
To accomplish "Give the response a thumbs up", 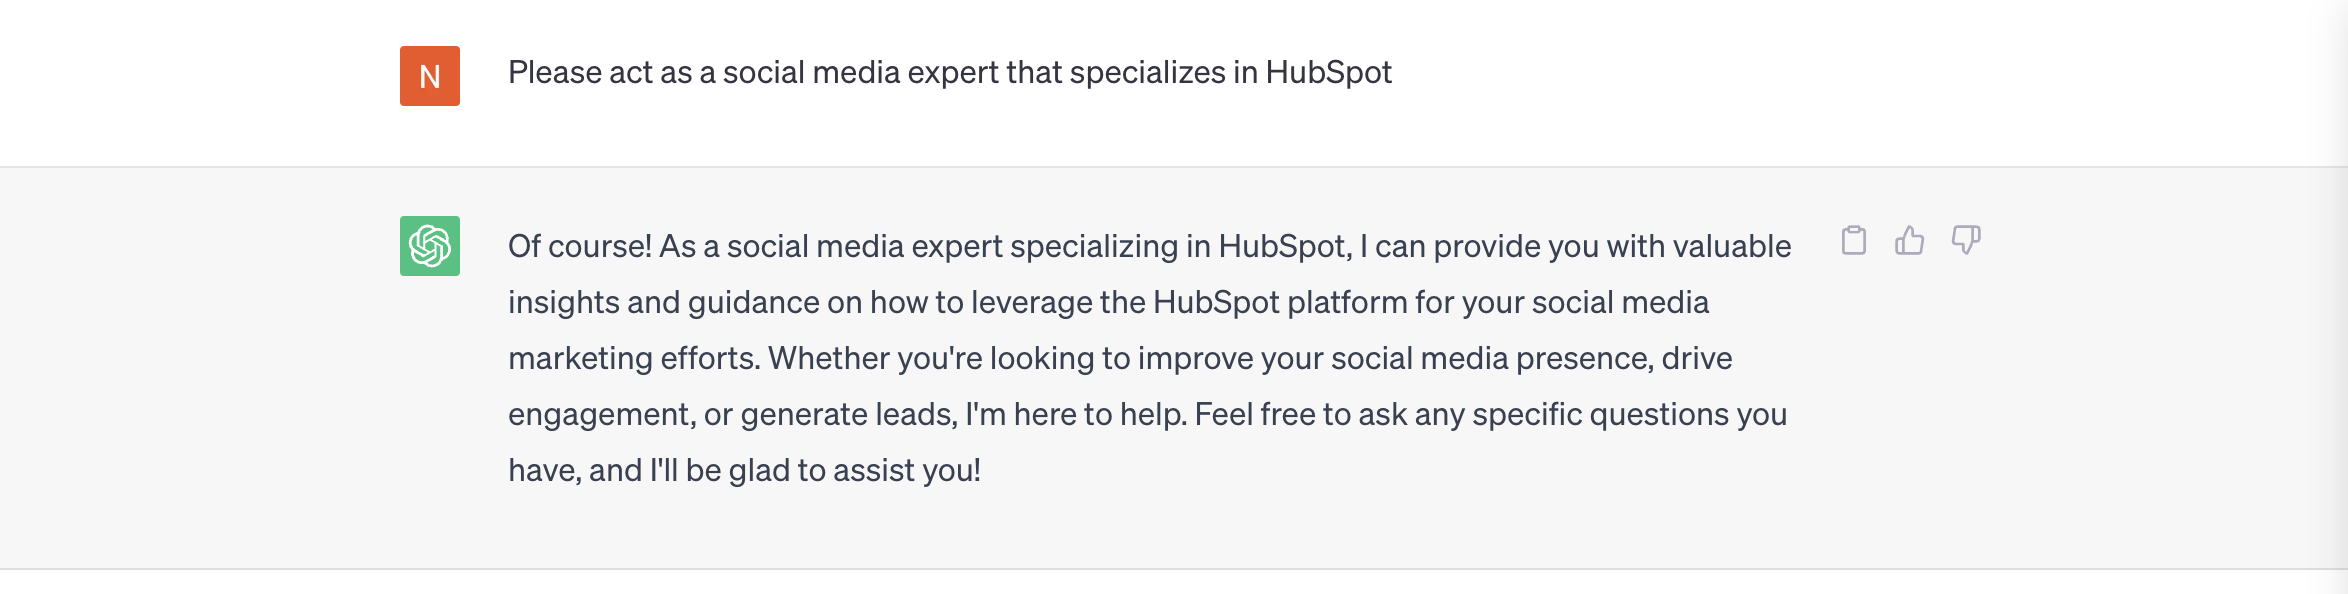I will pyautogui.click(x=1910, y=241).
